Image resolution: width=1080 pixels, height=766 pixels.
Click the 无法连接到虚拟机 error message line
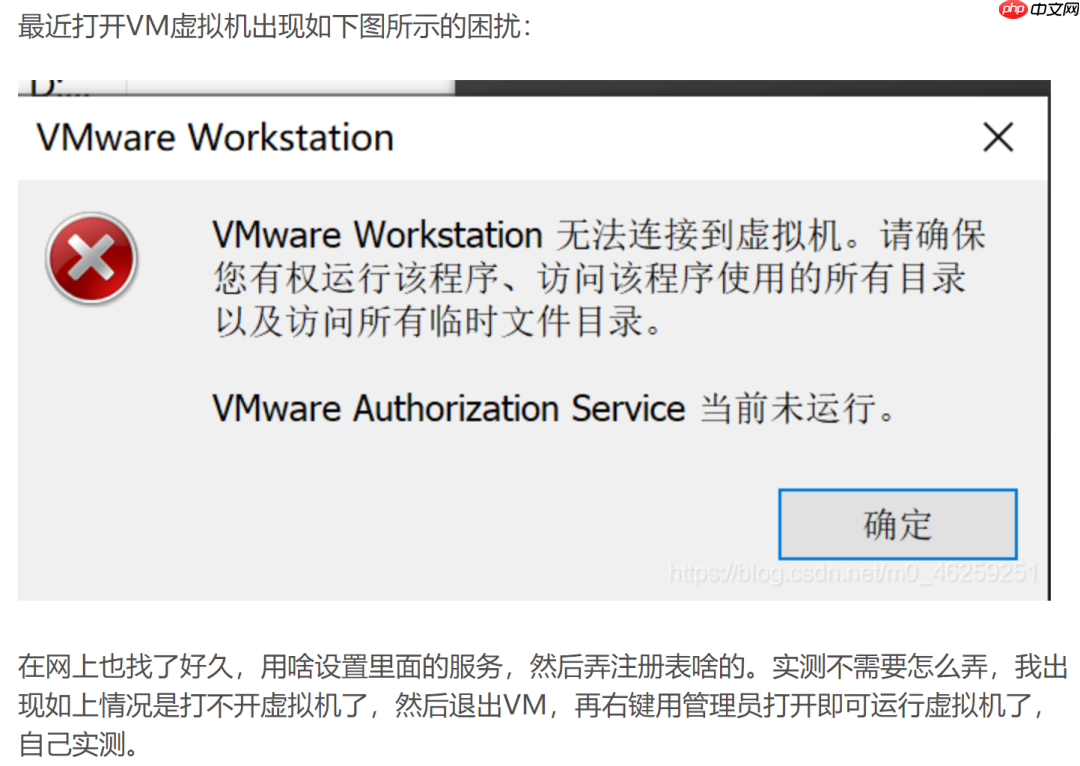[x=598, y=236]
